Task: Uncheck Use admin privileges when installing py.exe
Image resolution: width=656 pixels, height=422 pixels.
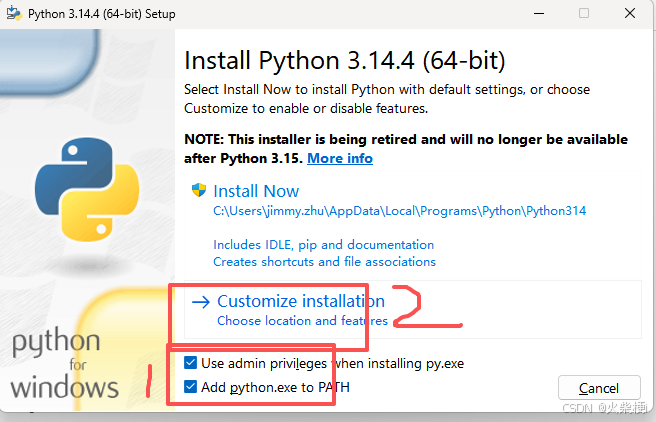Action: [190, 363]
